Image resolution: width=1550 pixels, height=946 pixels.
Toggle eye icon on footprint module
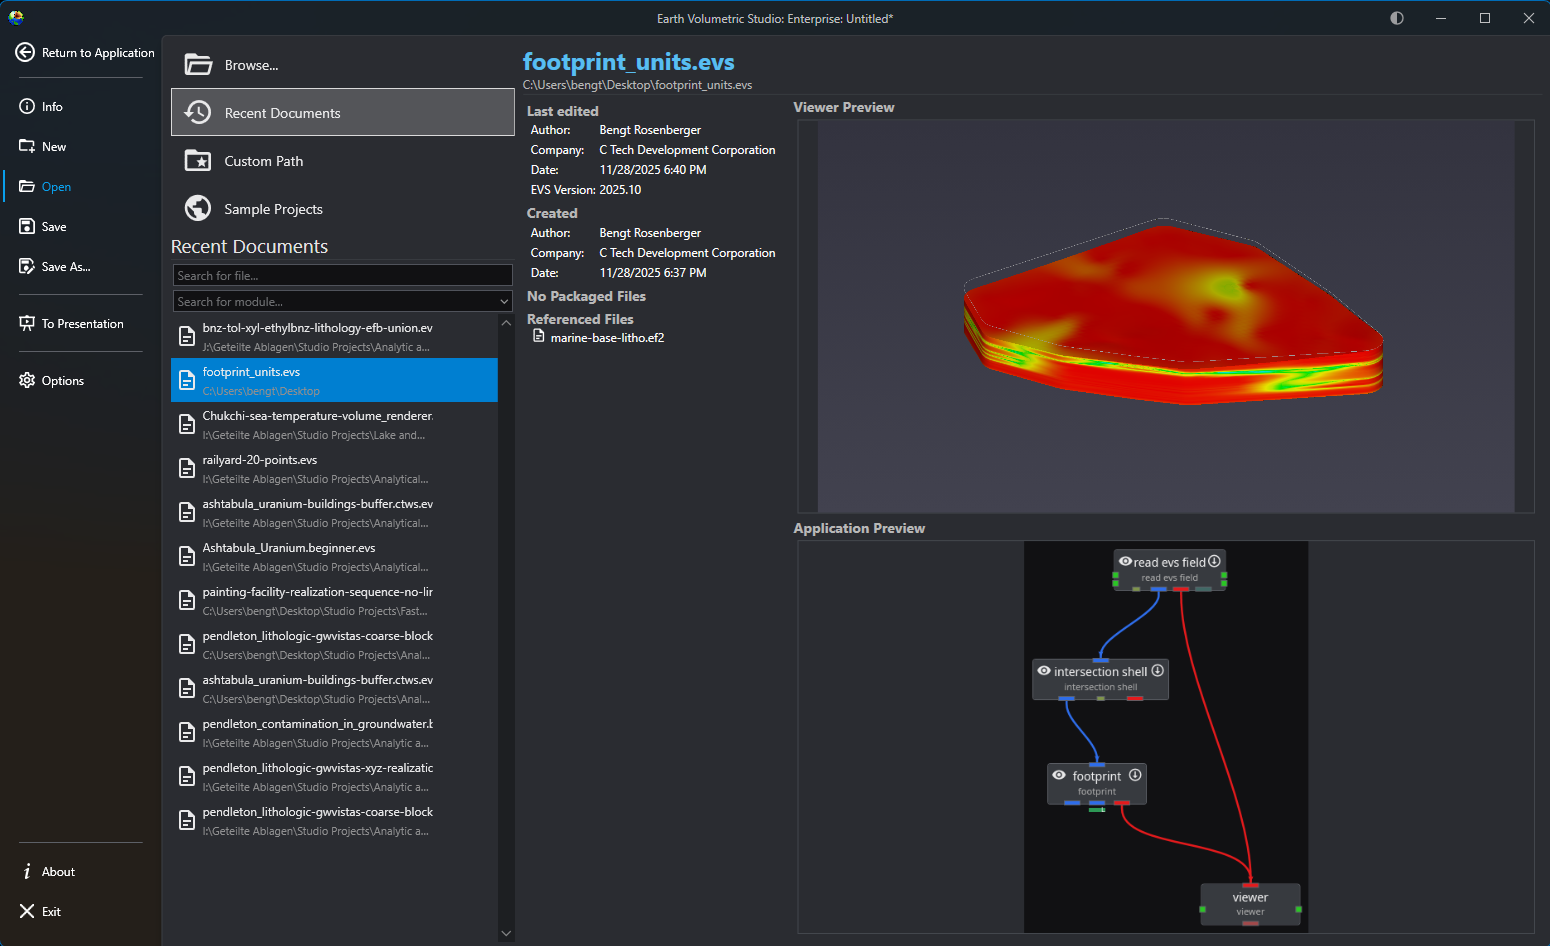1059,775
